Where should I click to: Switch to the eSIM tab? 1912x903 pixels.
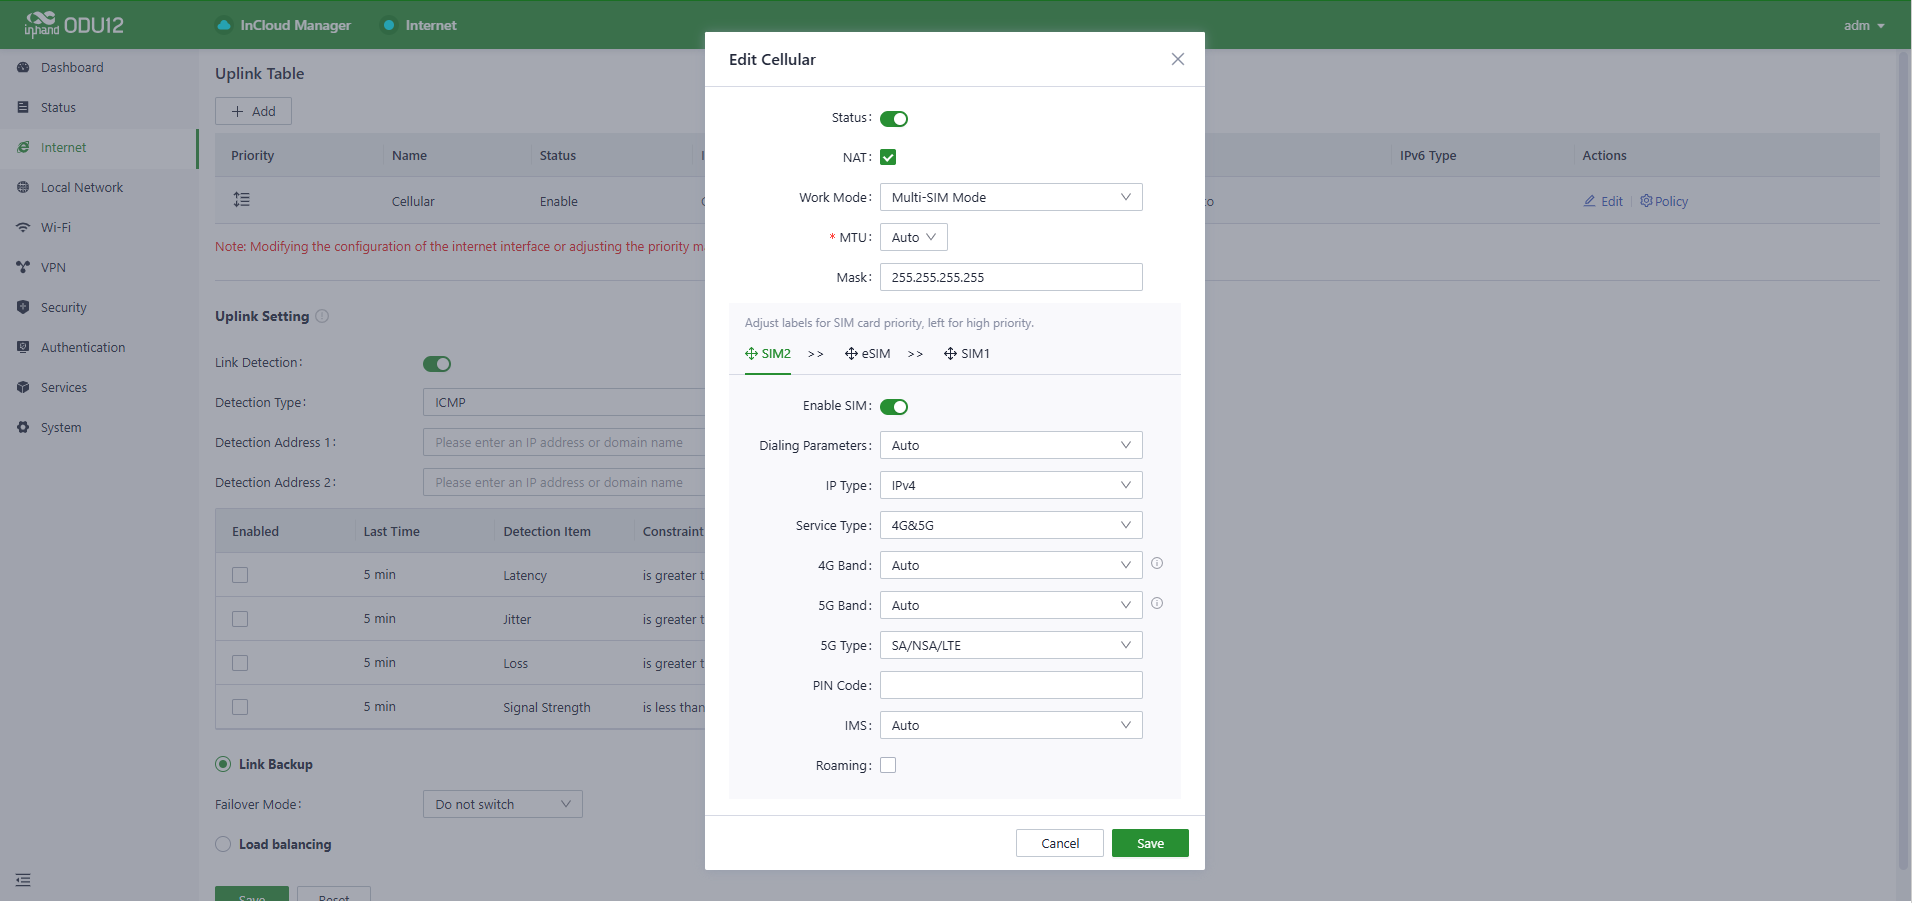pos(868,354)
